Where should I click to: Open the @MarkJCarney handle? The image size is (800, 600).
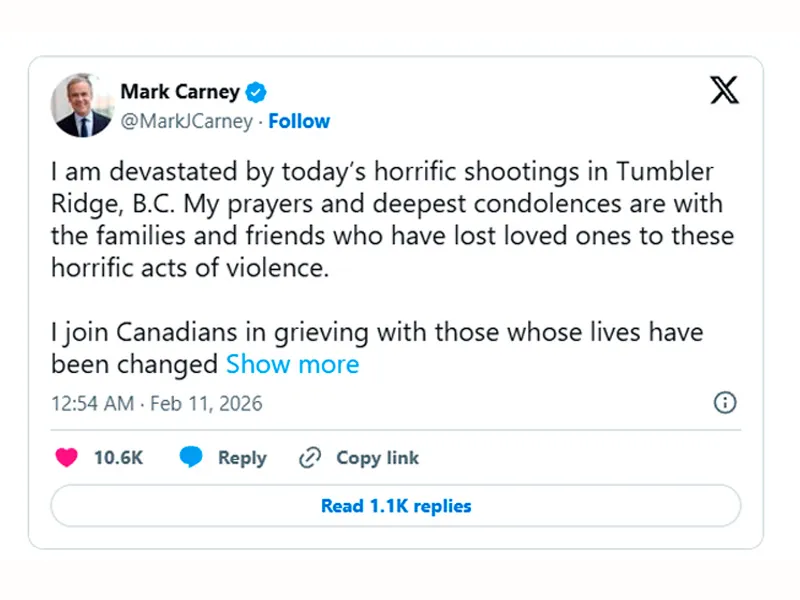point(186,121)
